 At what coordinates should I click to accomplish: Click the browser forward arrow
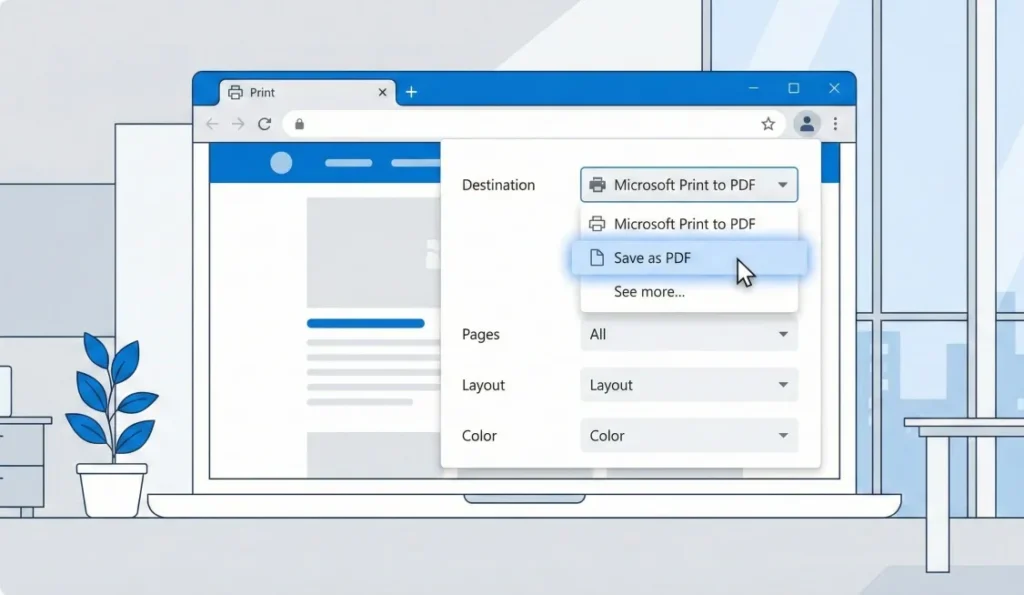(238, 124)
